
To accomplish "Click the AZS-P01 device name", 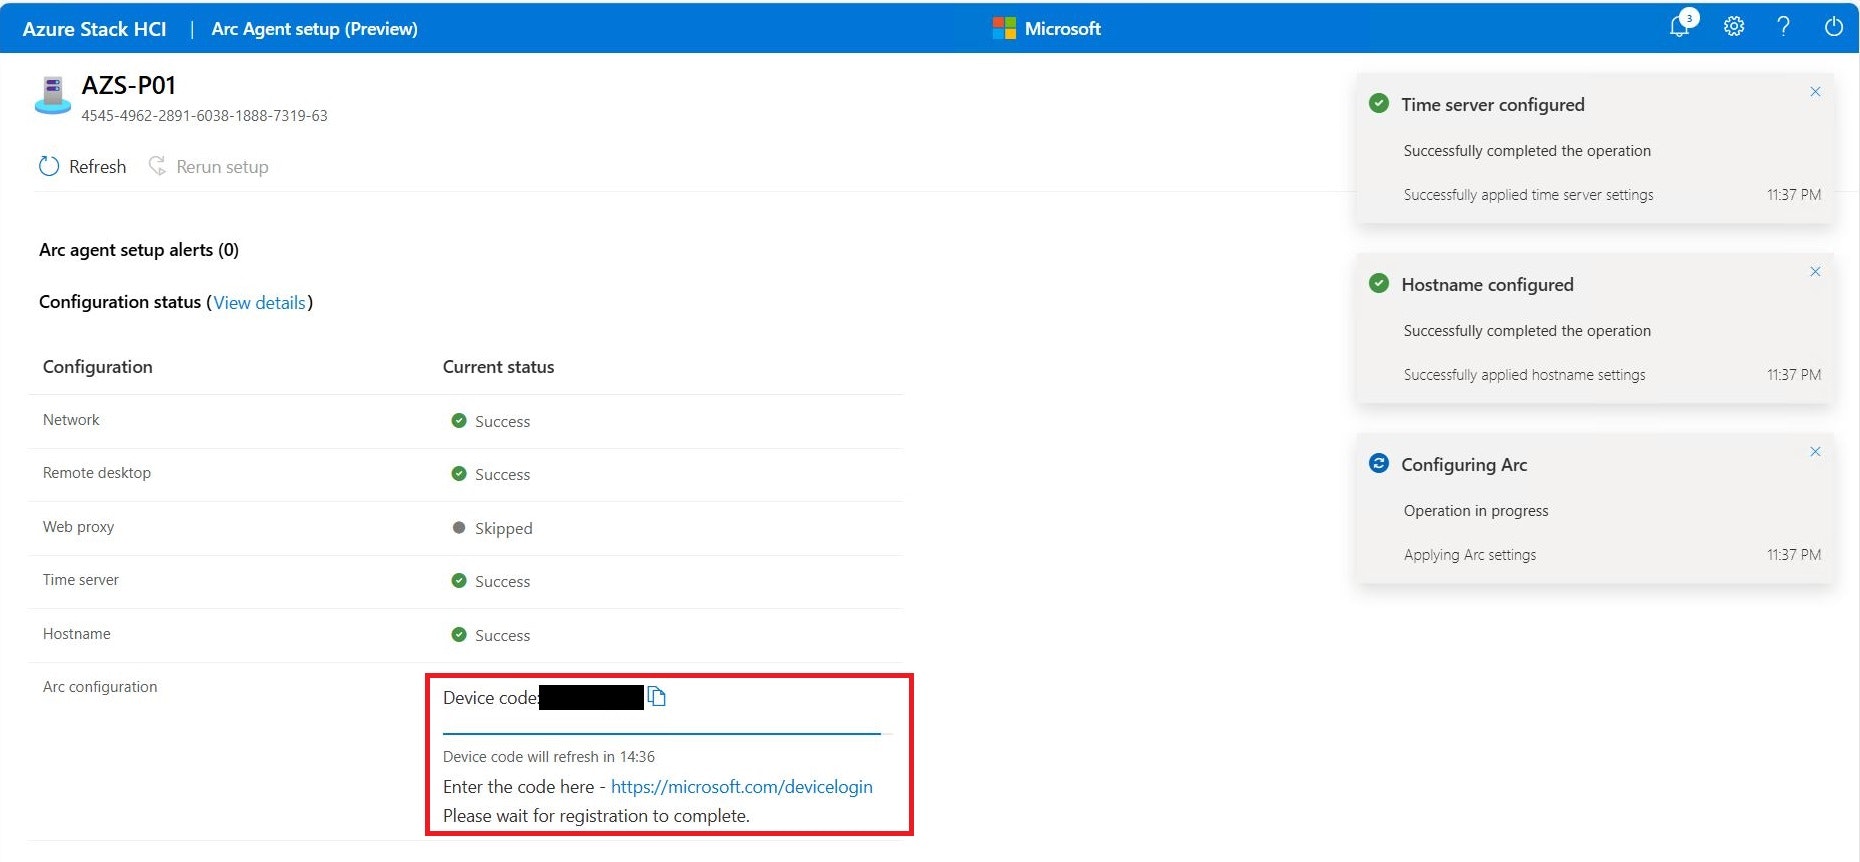I will click(128, 85).
